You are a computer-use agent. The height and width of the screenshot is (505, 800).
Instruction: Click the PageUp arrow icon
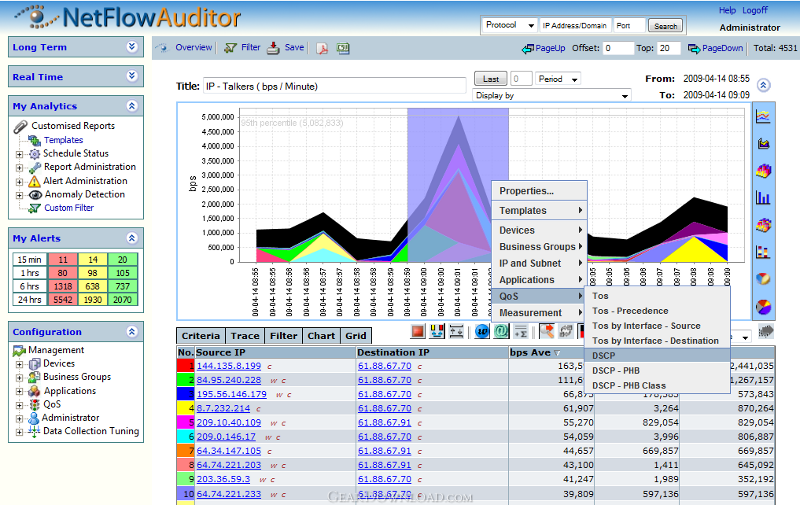click(x=528, y=48)
